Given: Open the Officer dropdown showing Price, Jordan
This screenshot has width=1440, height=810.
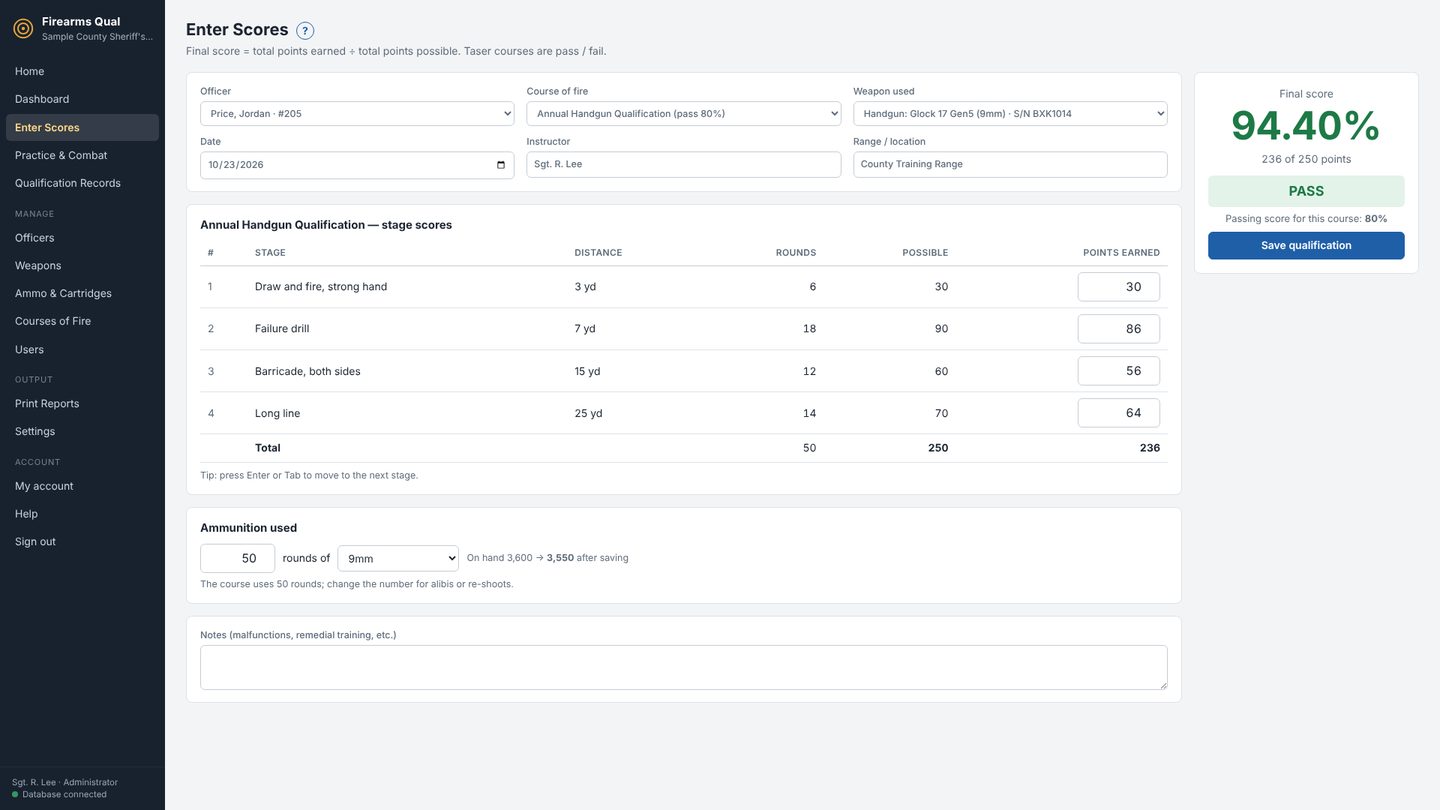Looking at the screenshot, I should (357, 114).
